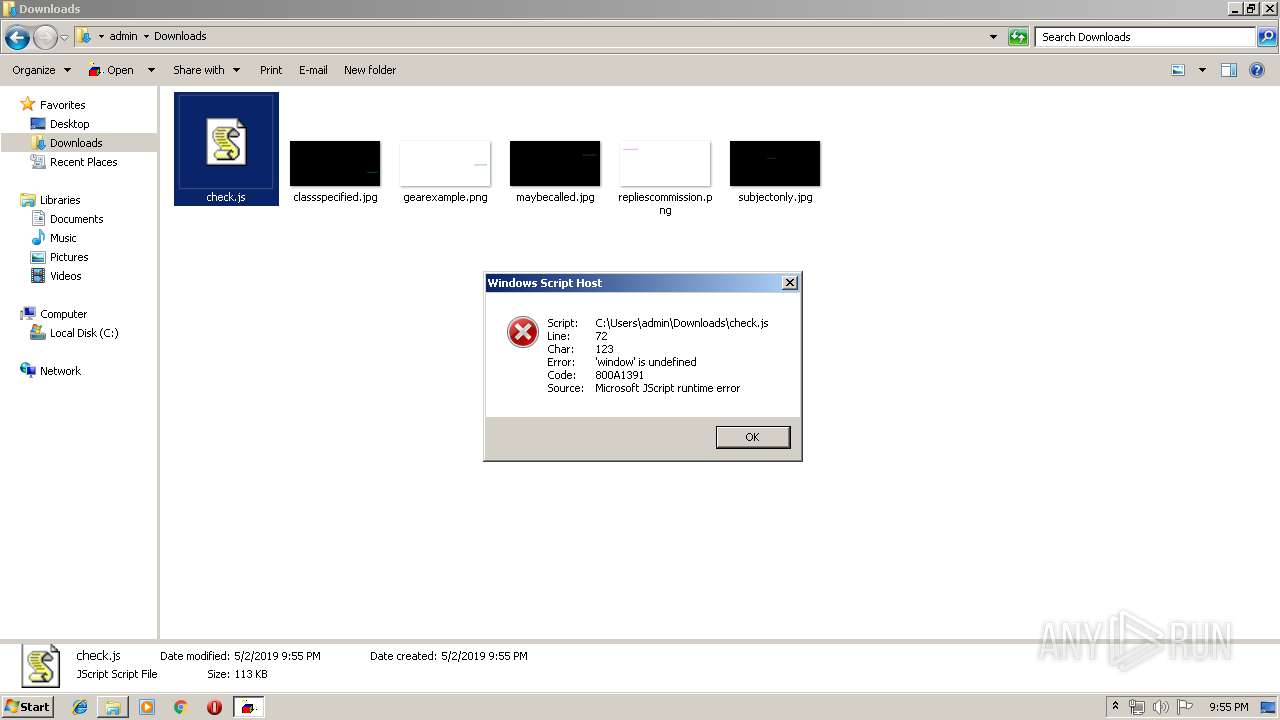Viewport: 1280px width, 720px height.
Task: Select Downloads in navigation pane
Action: pos(76,143)
